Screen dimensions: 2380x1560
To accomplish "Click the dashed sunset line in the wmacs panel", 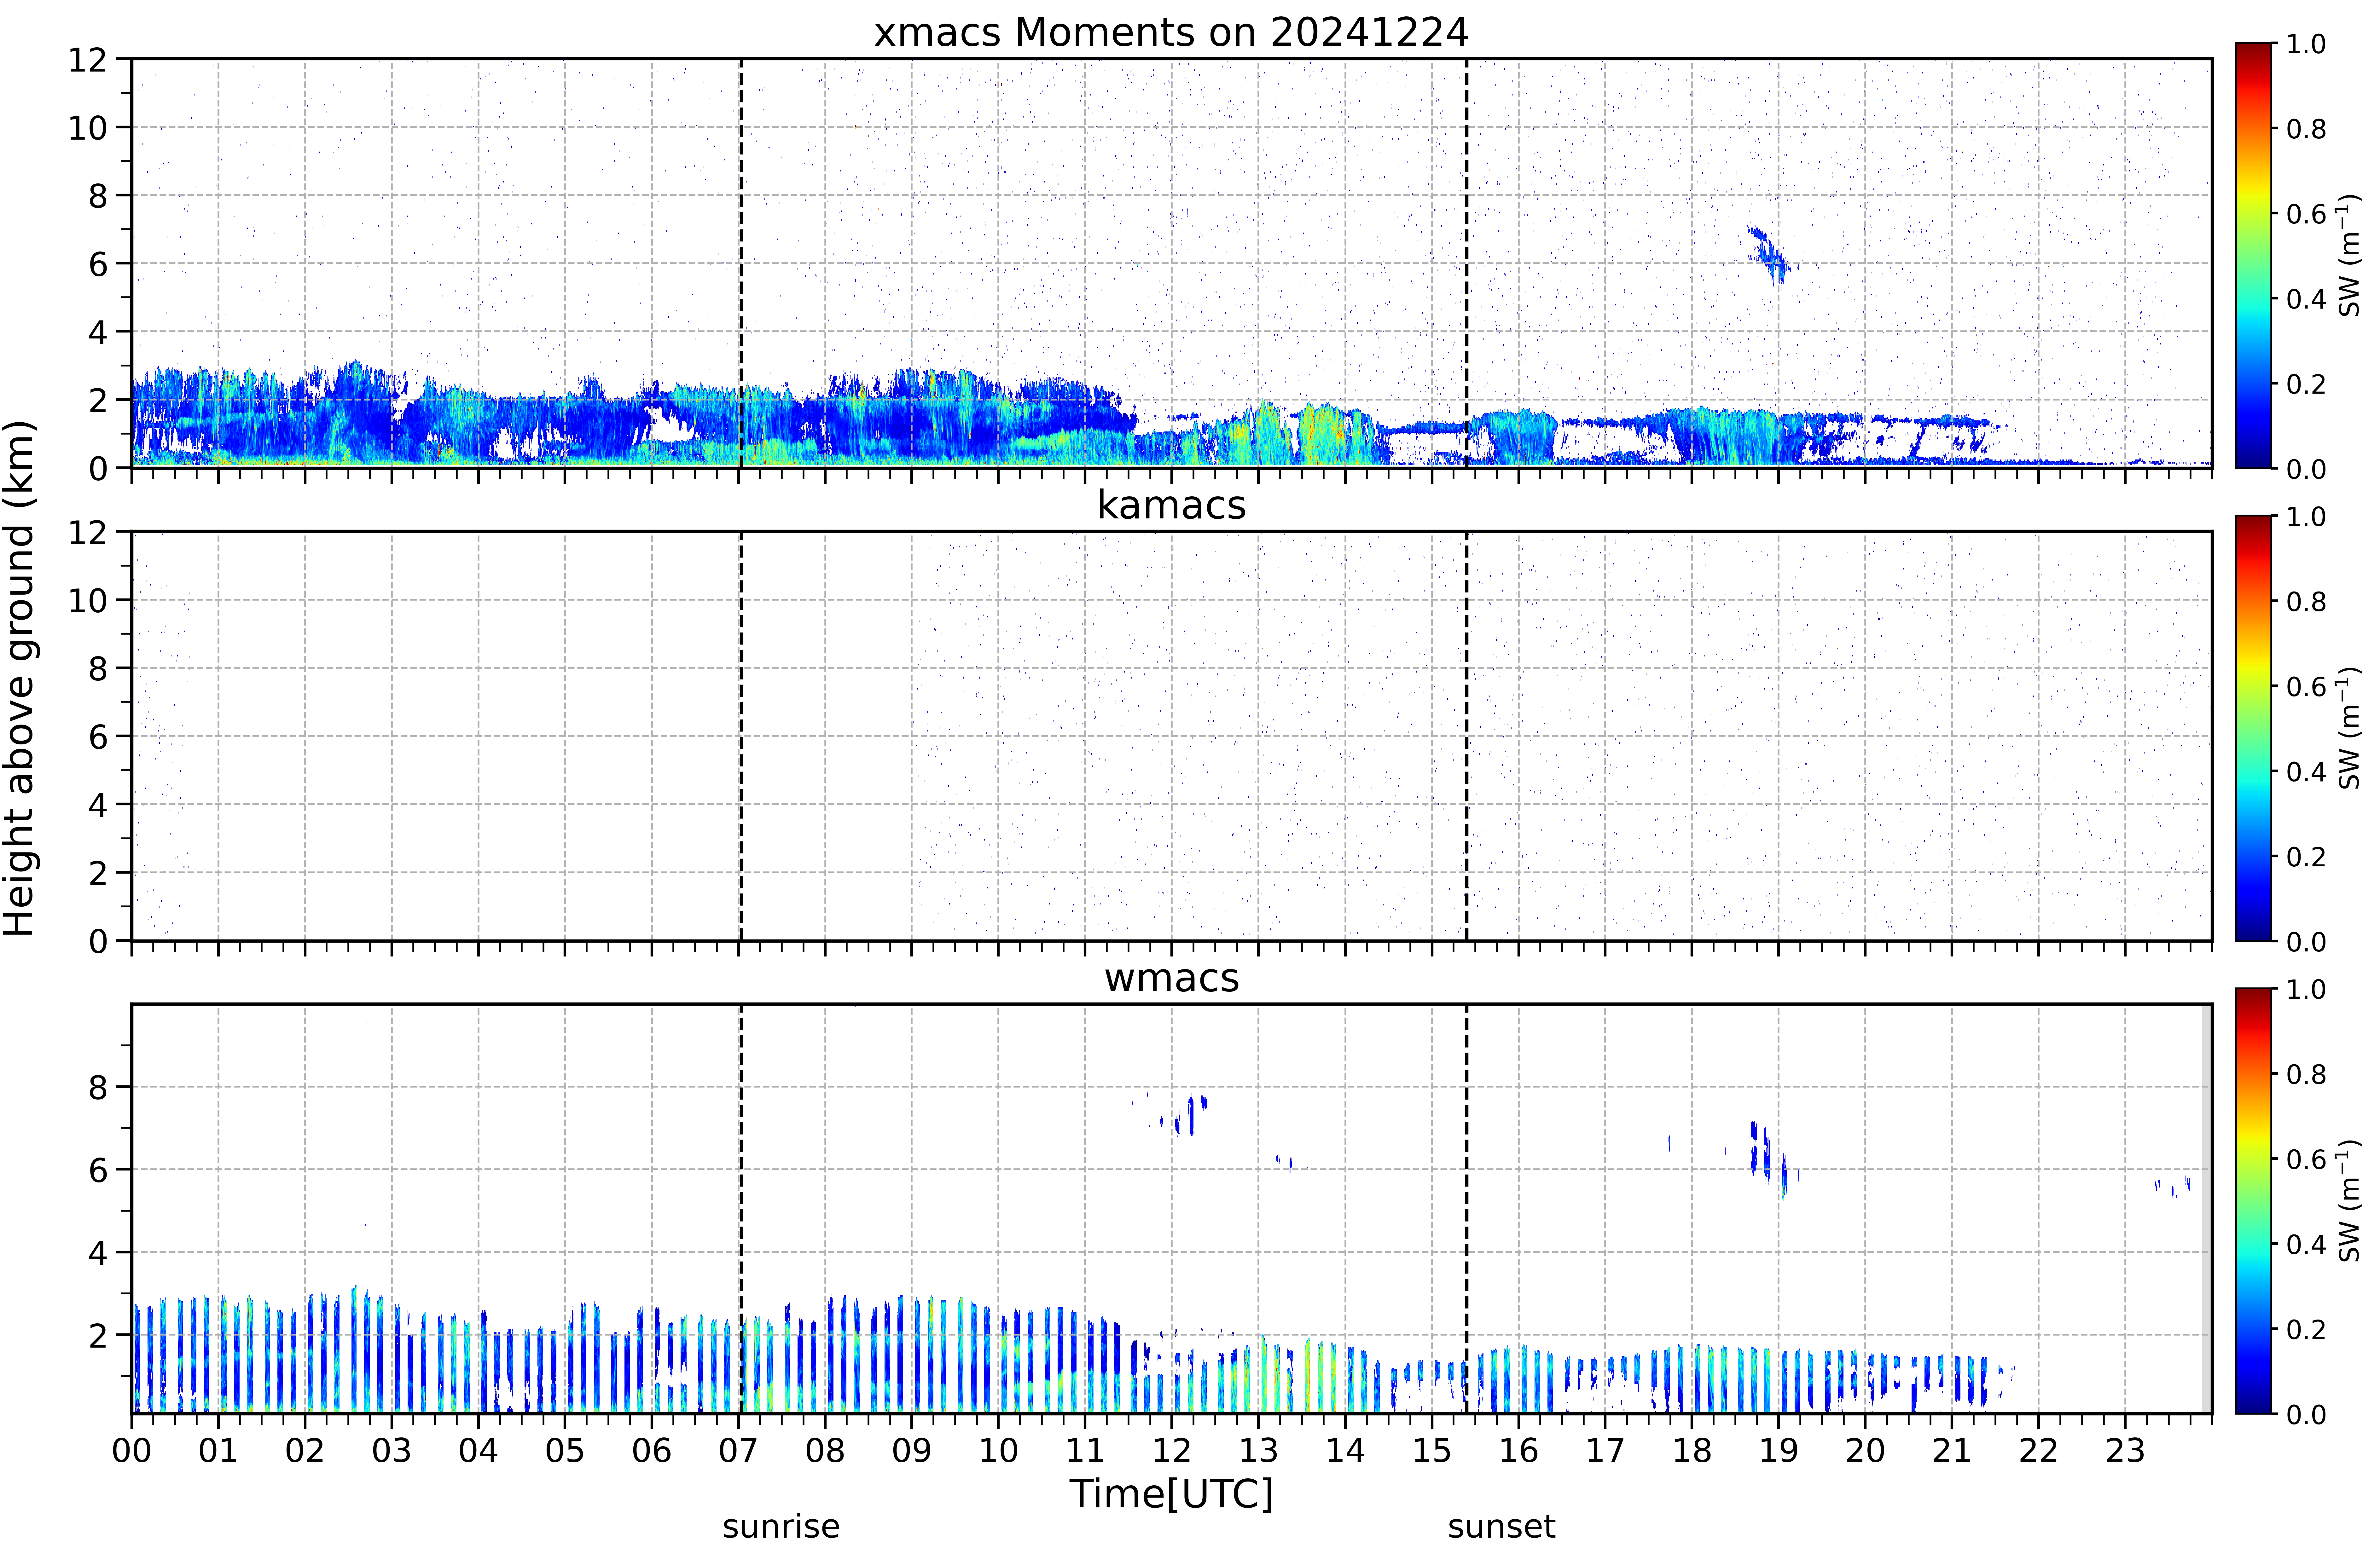I will click(x=1467, y=1209).
